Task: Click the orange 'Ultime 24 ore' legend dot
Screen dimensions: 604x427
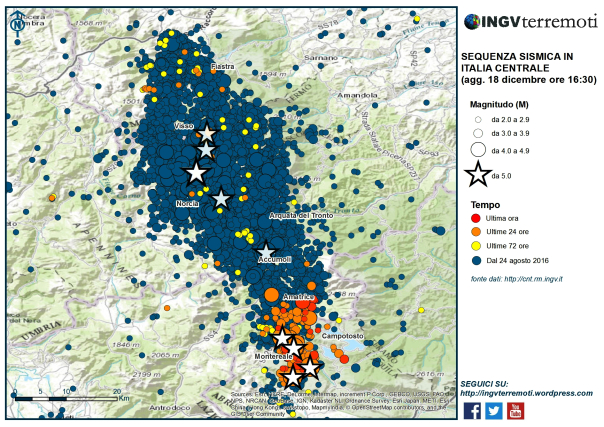Action: coord(478,231)
